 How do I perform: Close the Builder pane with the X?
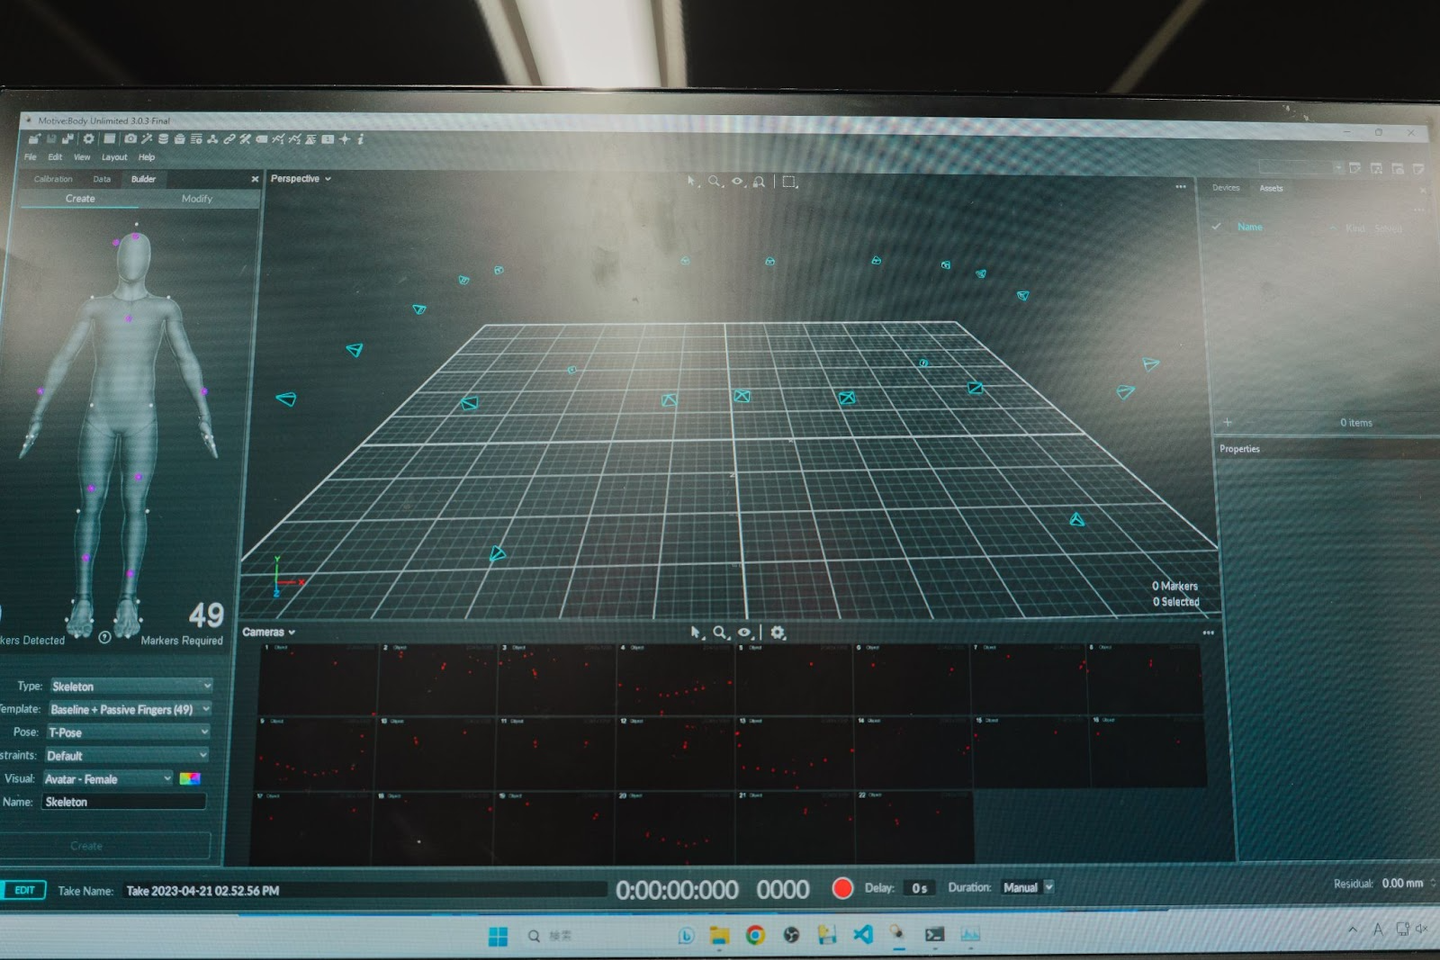pos(254,179)
